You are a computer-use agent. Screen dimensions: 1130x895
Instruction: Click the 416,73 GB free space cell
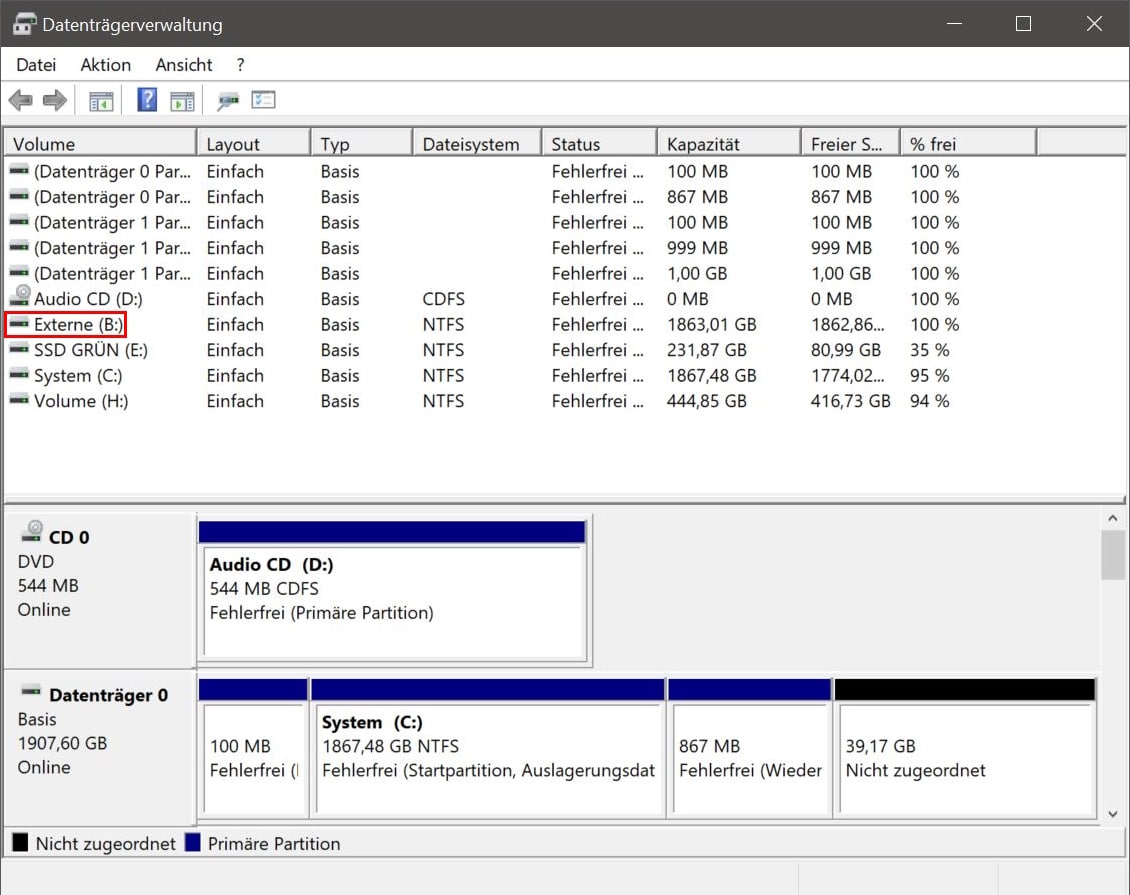(850, 401)
